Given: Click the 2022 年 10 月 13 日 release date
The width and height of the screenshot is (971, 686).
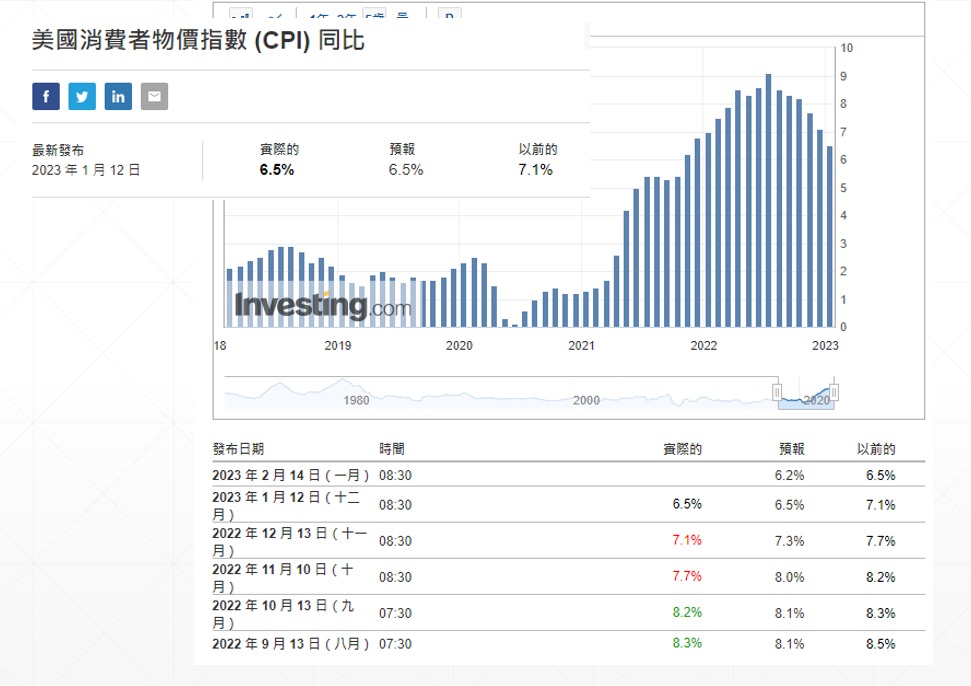Looking at the screenshot, I should tap(283, 614).
